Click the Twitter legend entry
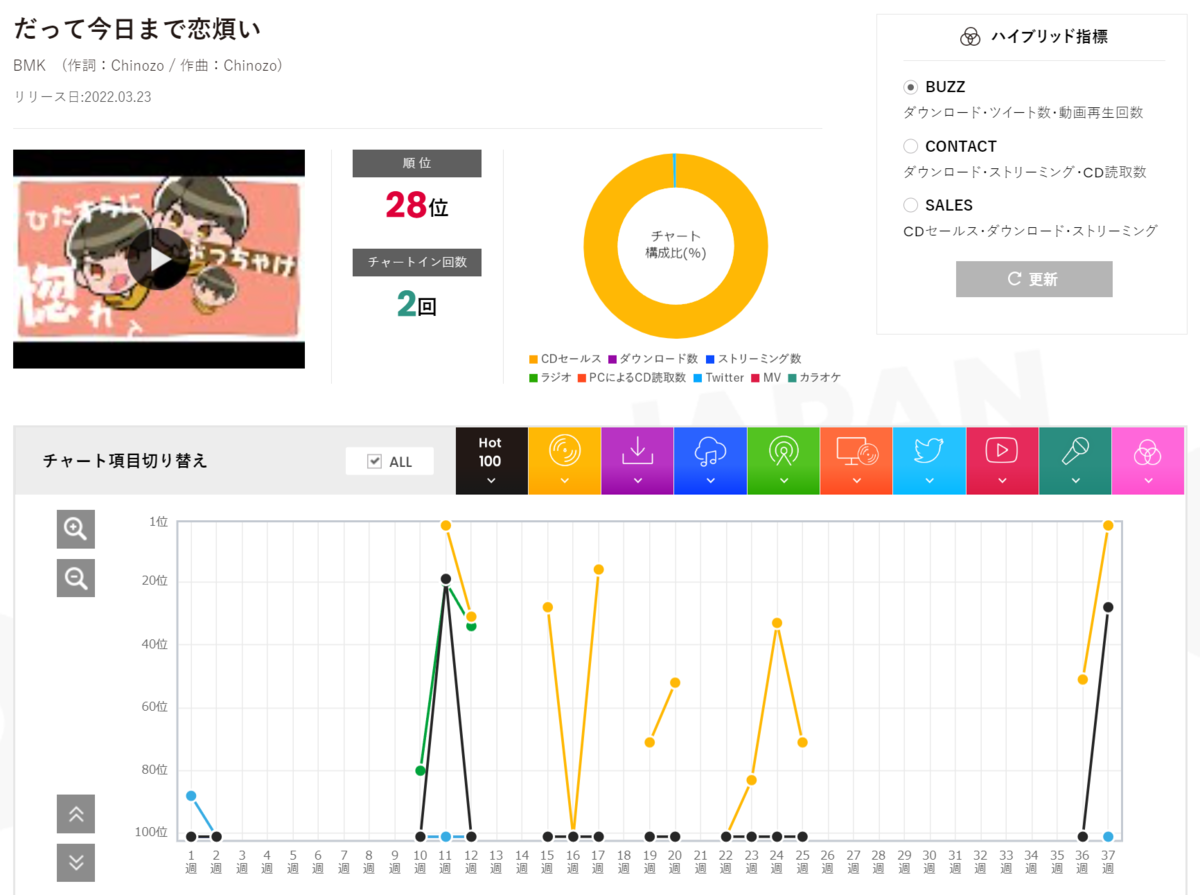 719,378
